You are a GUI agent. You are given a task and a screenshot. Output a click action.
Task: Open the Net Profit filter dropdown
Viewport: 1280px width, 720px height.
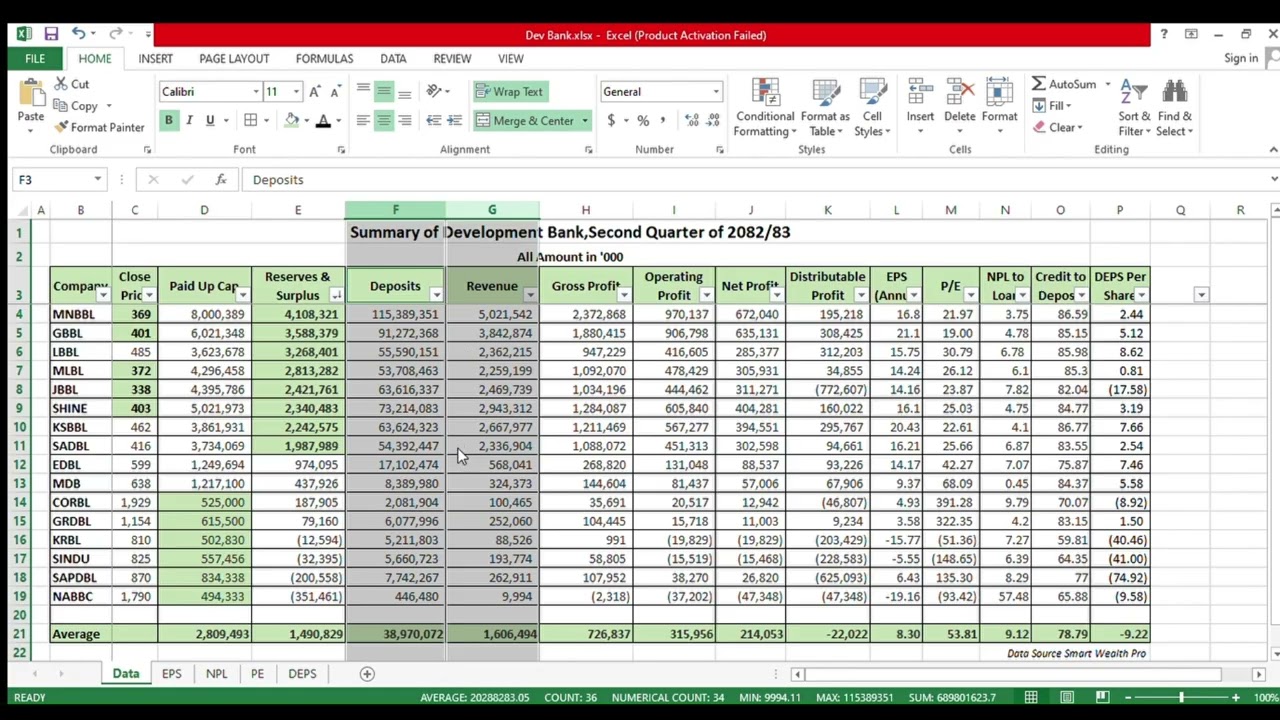point(776,295)
